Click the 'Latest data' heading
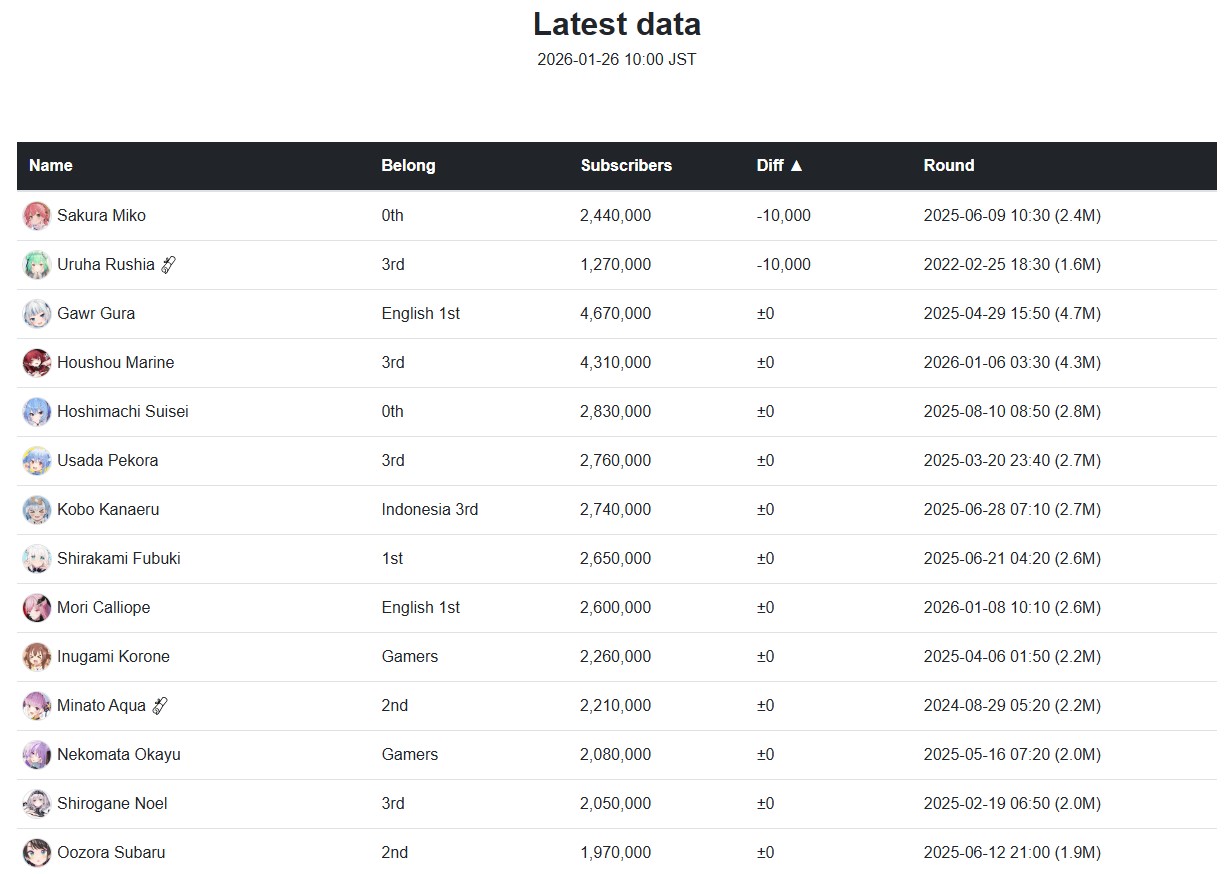 pos(617,24)
